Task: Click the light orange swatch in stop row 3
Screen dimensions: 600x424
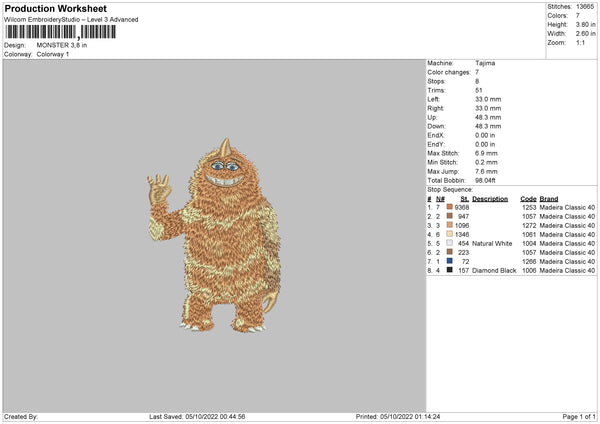Action: click(x=450, y=225)
